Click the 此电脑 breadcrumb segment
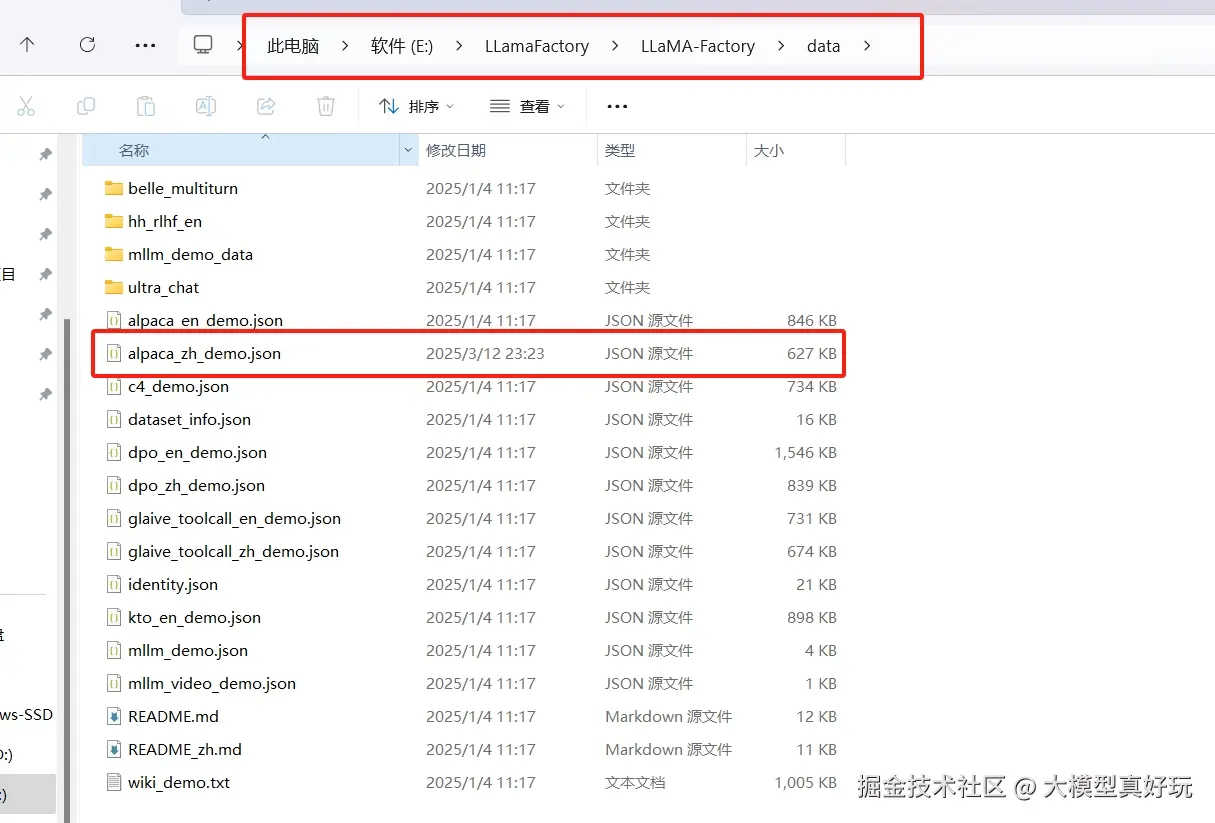The image size is (1215, 823). (293, 46)
